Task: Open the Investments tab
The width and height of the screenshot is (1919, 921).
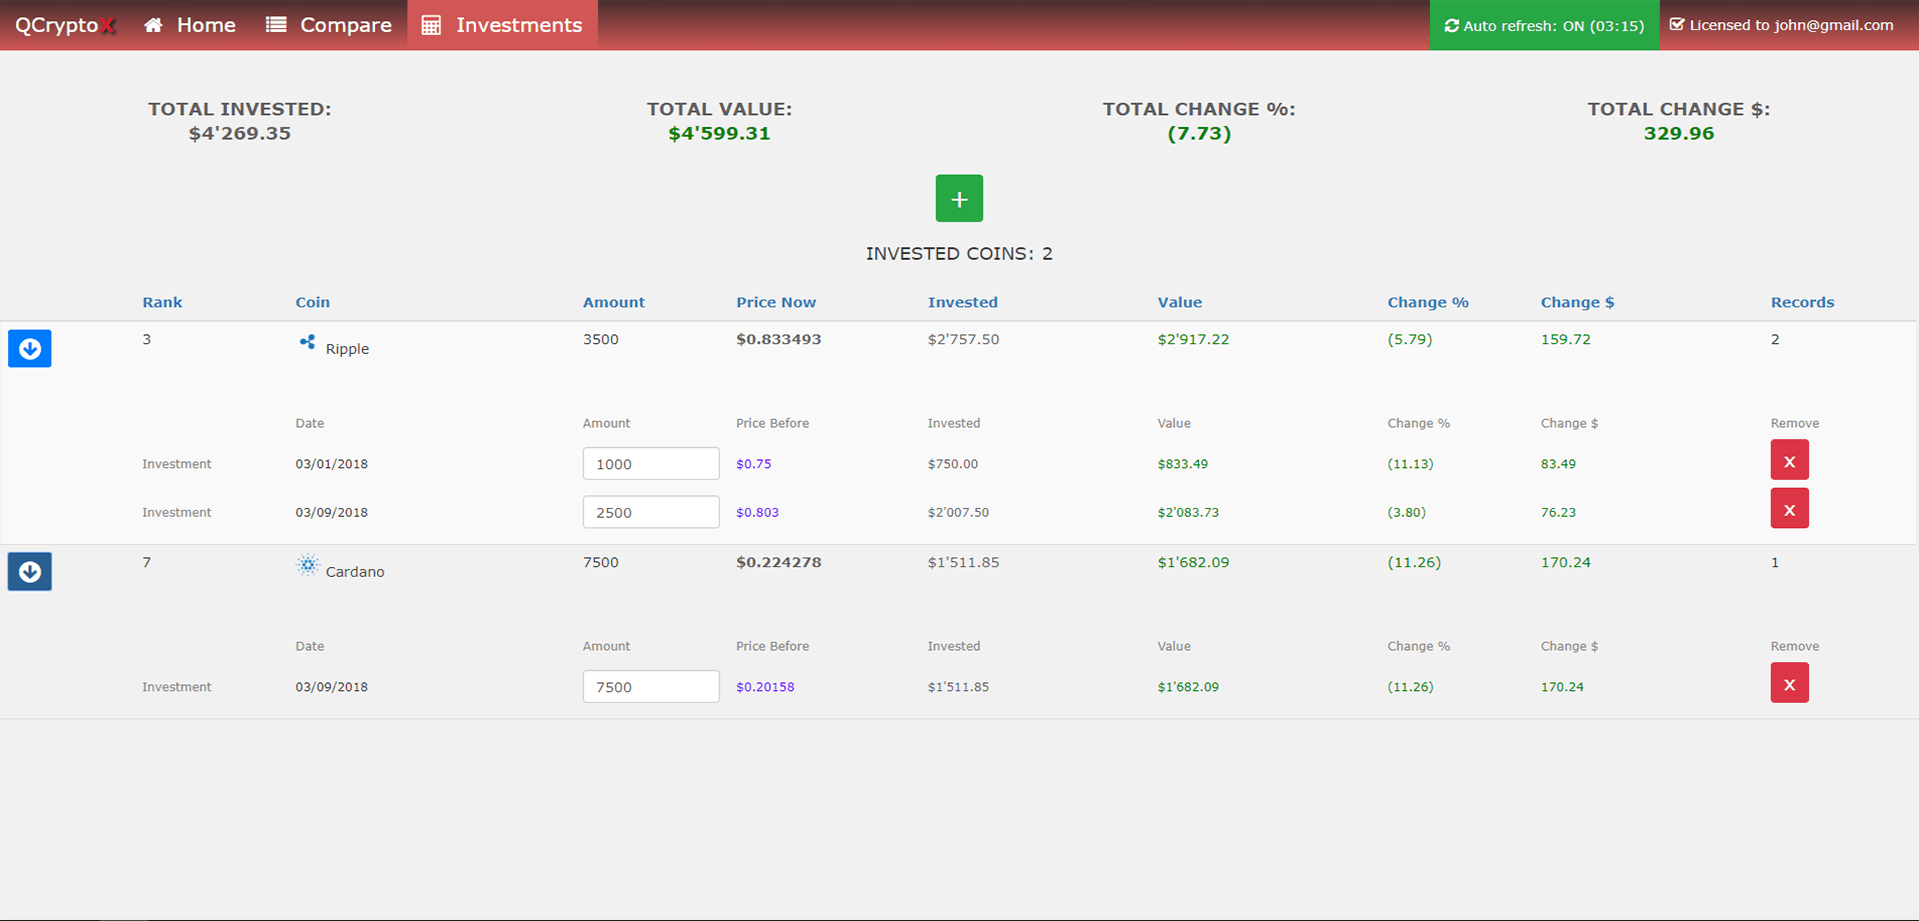Action: (x=502, y=25)
